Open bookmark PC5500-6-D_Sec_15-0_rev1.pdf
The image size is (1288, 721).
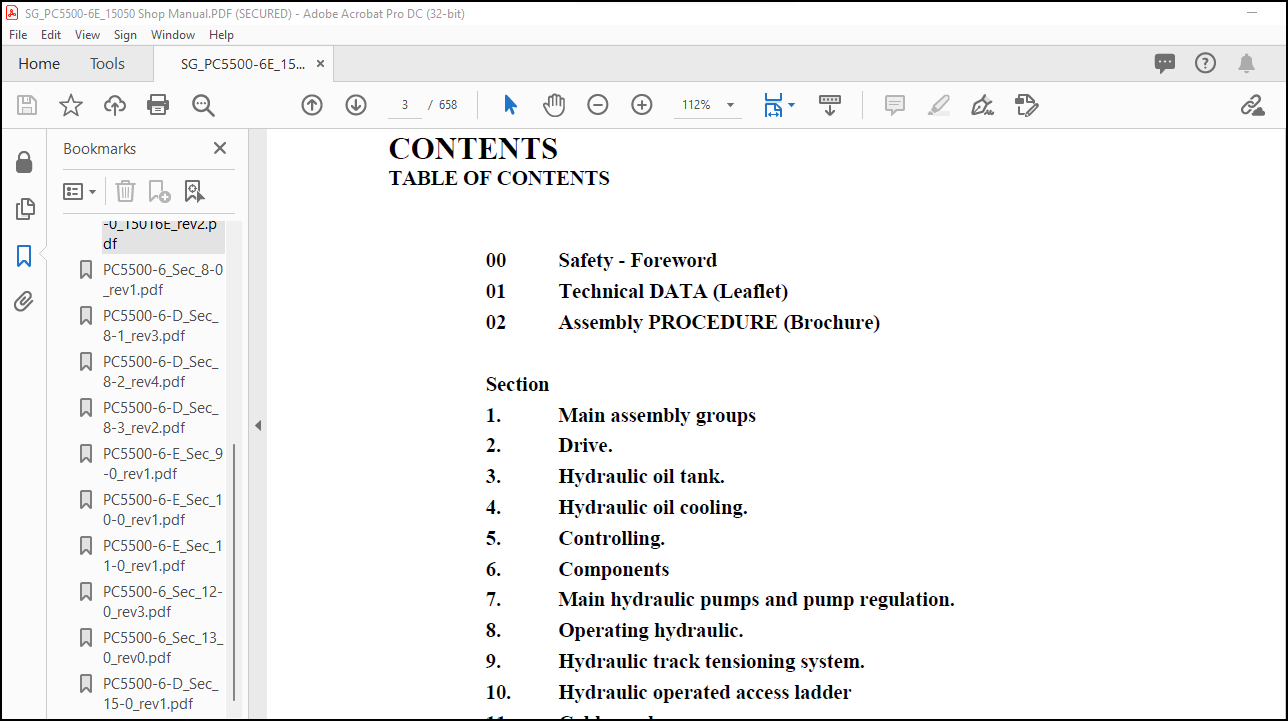[x=160, y=694]
